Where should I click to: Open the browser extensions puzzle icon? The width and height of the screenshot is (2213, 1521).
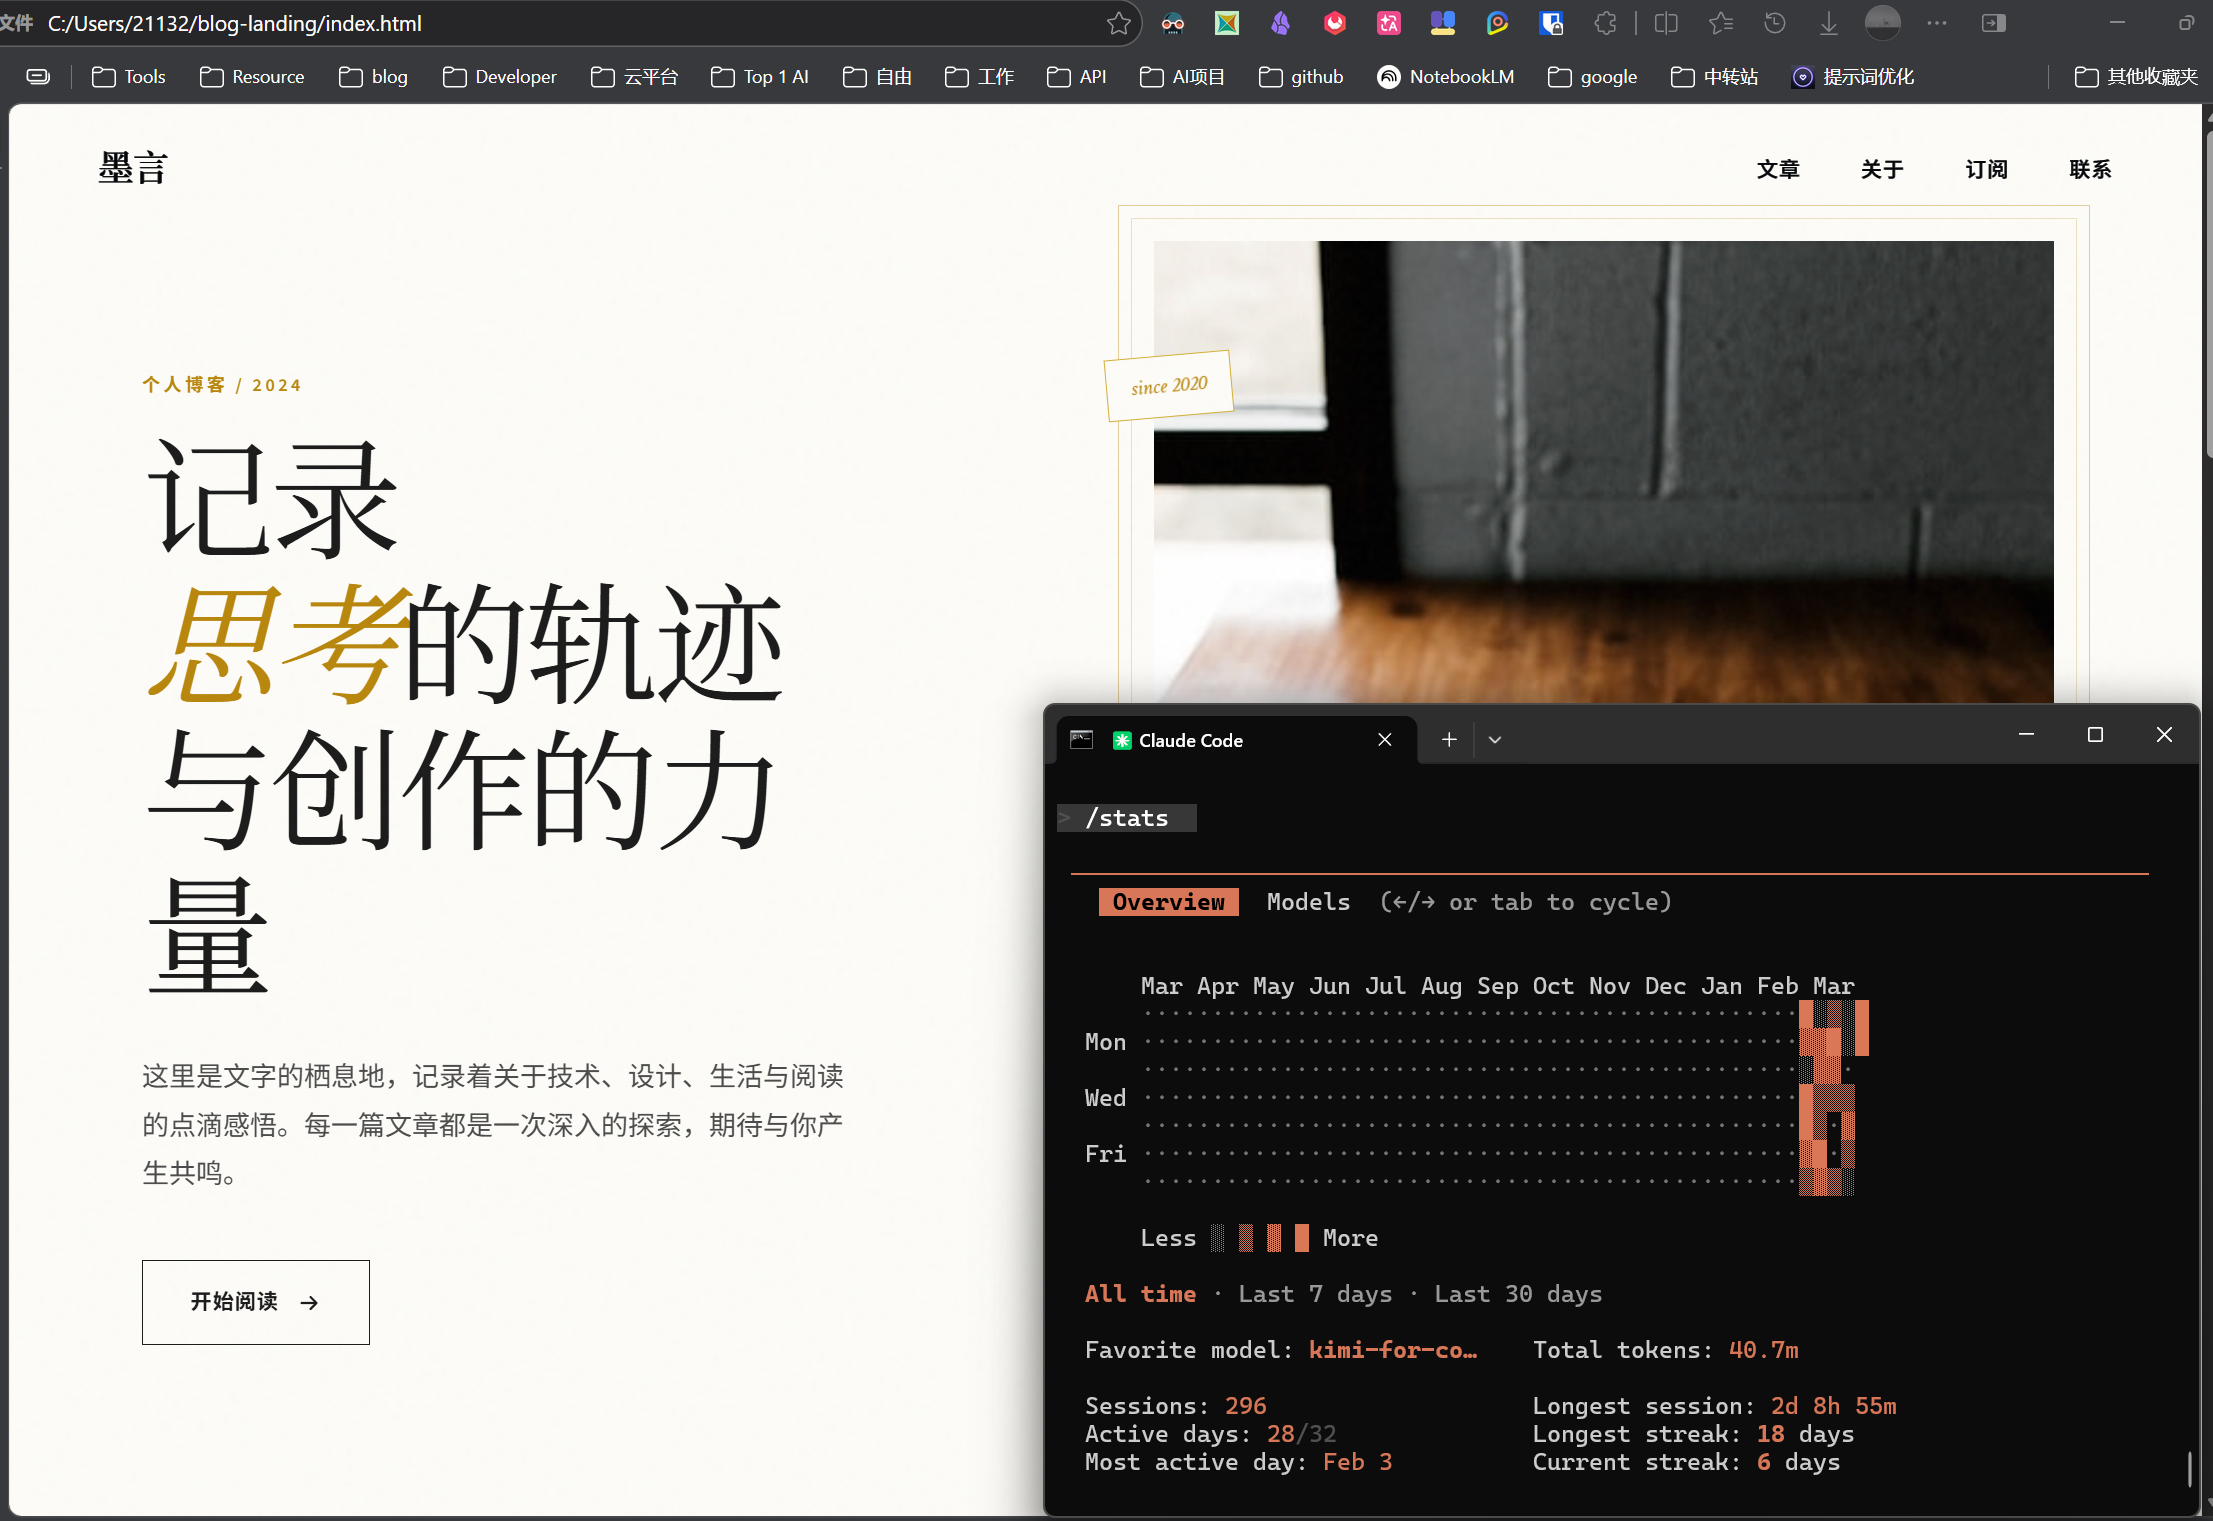pyautogui.click(x=1605, y=23)
